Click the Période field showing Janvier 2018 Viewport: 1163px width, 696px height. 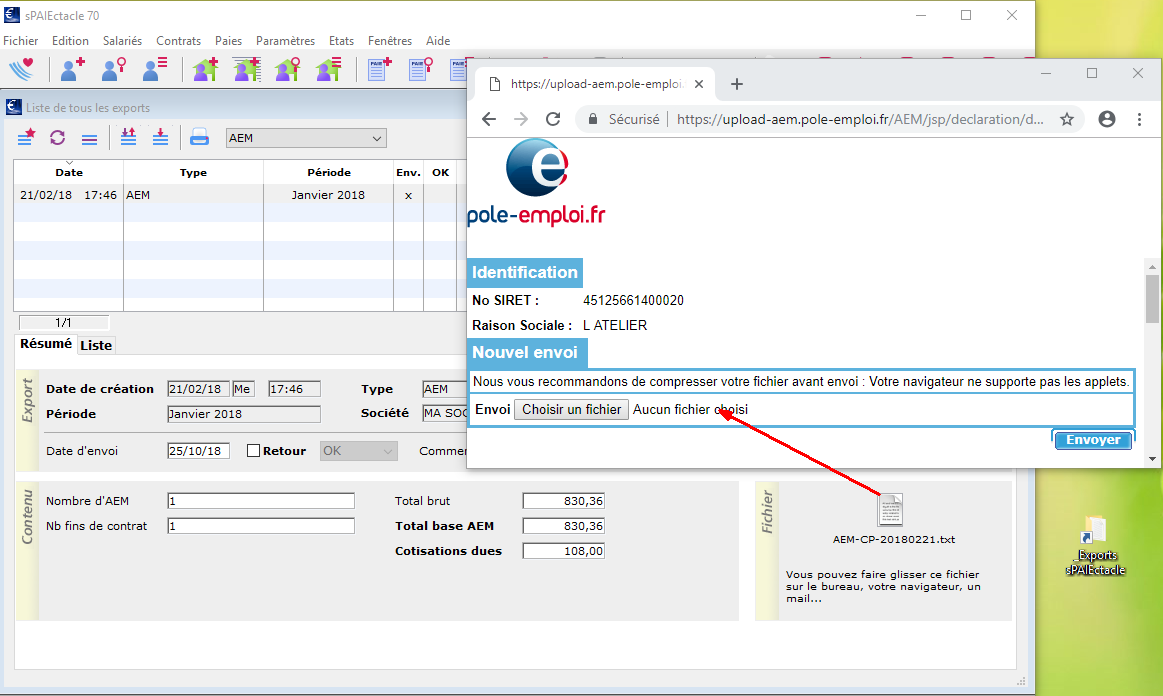pos(244,414)
